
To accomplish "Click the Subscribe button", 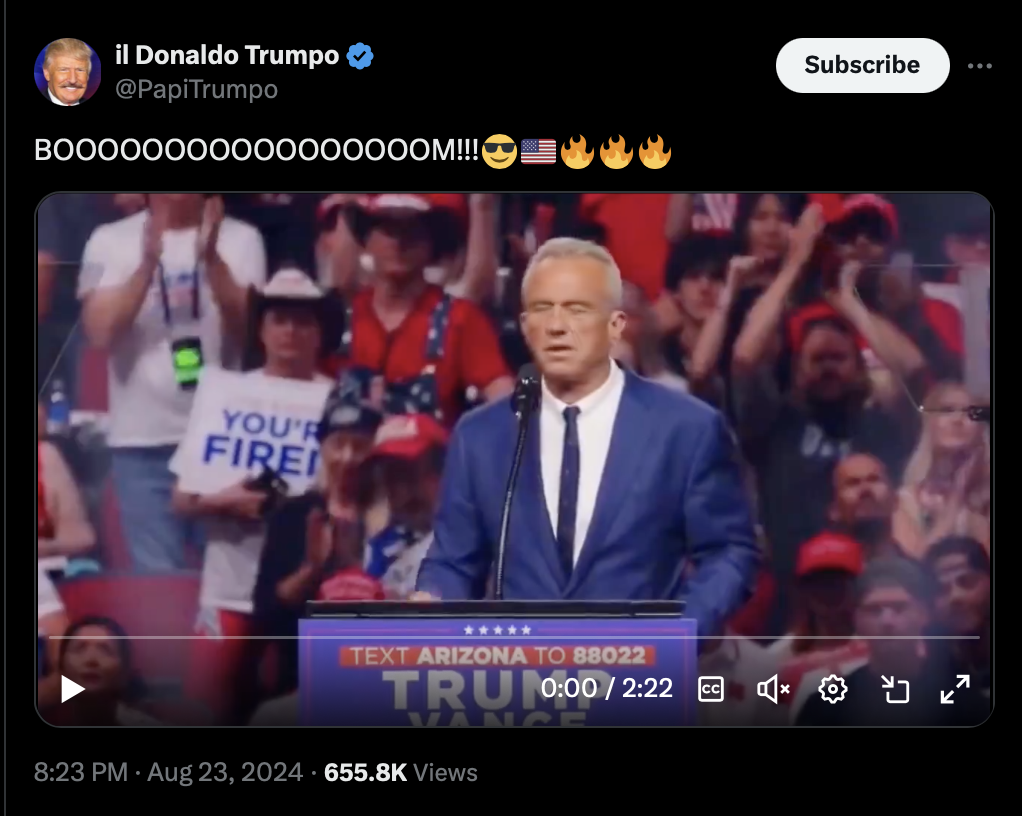I will tap(862, 65).
